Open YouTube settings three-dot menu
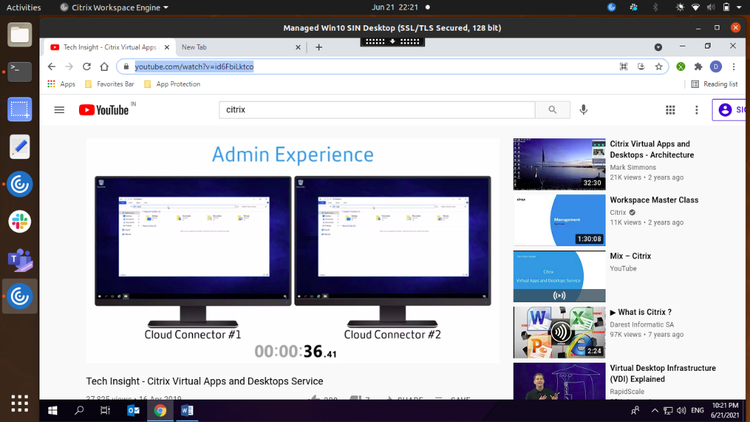The width and height of the screenshot is (750, 422). [x=696, y=110]
